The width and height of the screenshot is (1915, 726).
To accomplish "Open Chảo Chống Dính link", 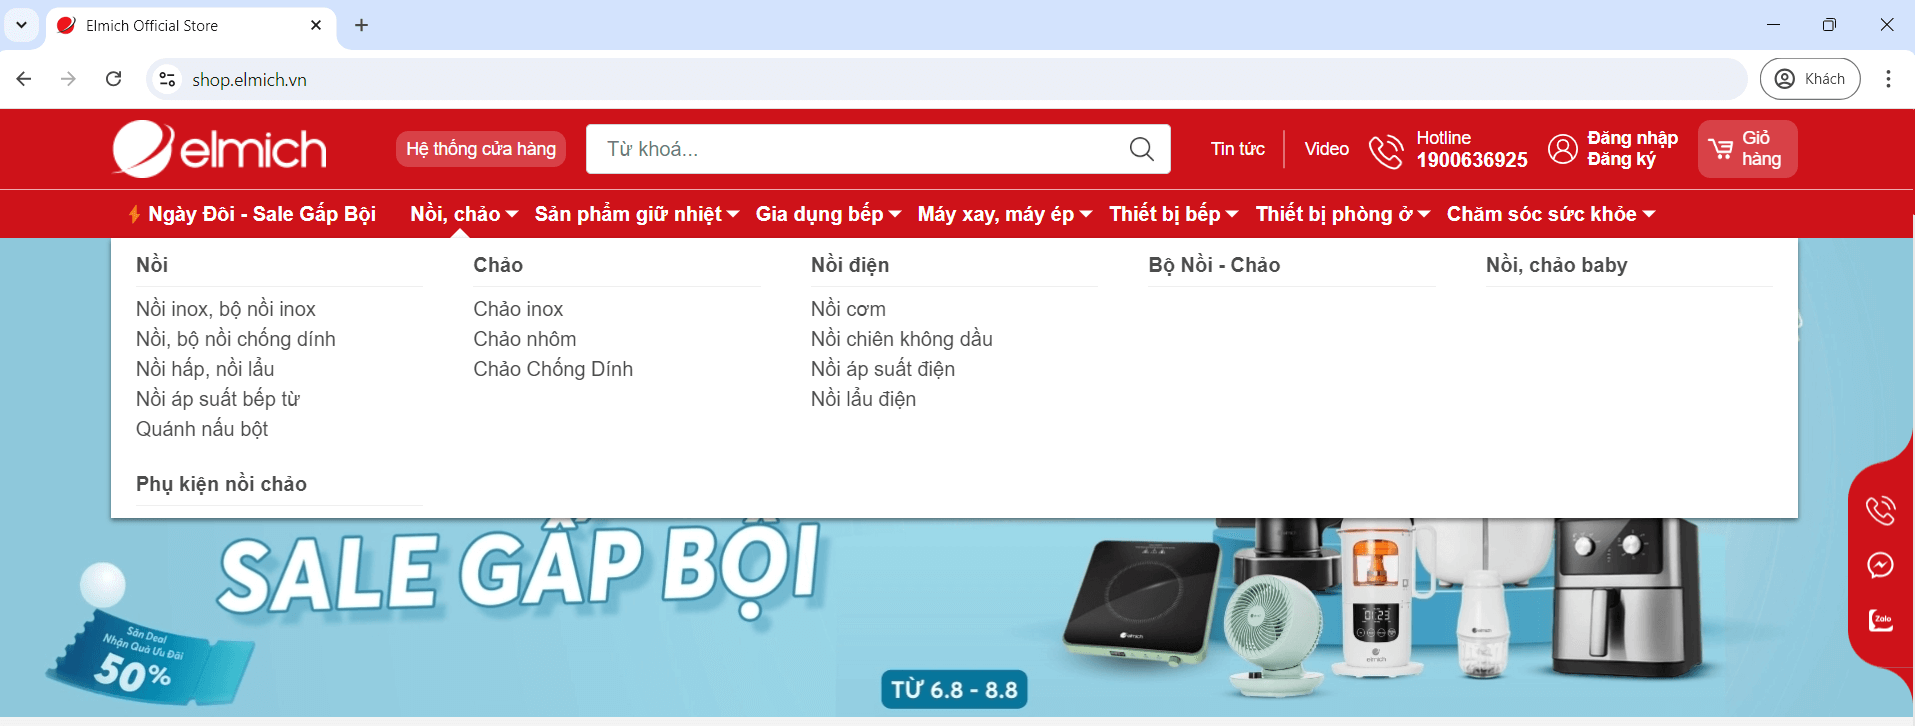I will pyautogui.click(x=553, y=369).
